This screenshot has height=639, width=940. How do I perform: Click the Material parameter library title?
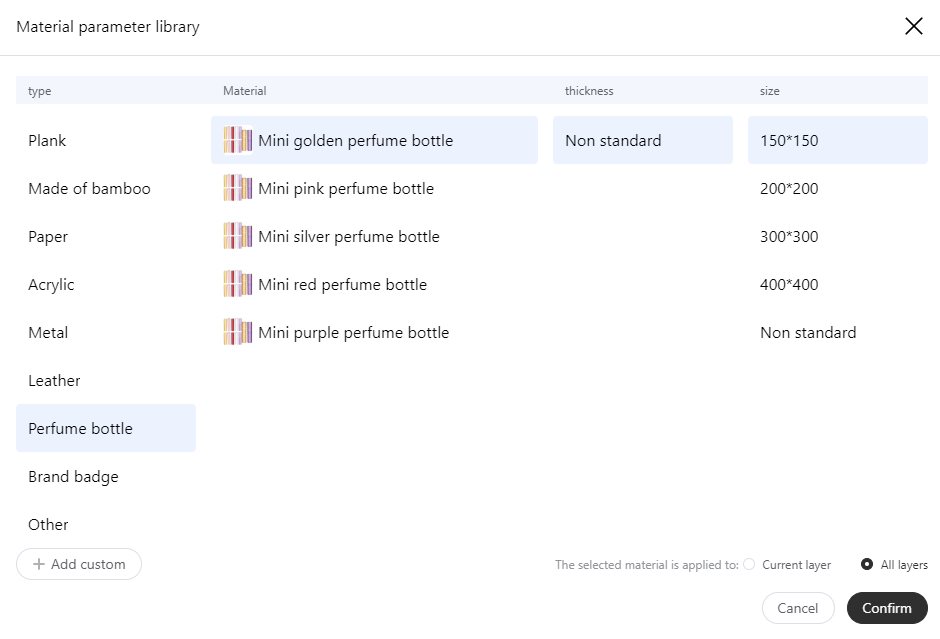point(108,27)
